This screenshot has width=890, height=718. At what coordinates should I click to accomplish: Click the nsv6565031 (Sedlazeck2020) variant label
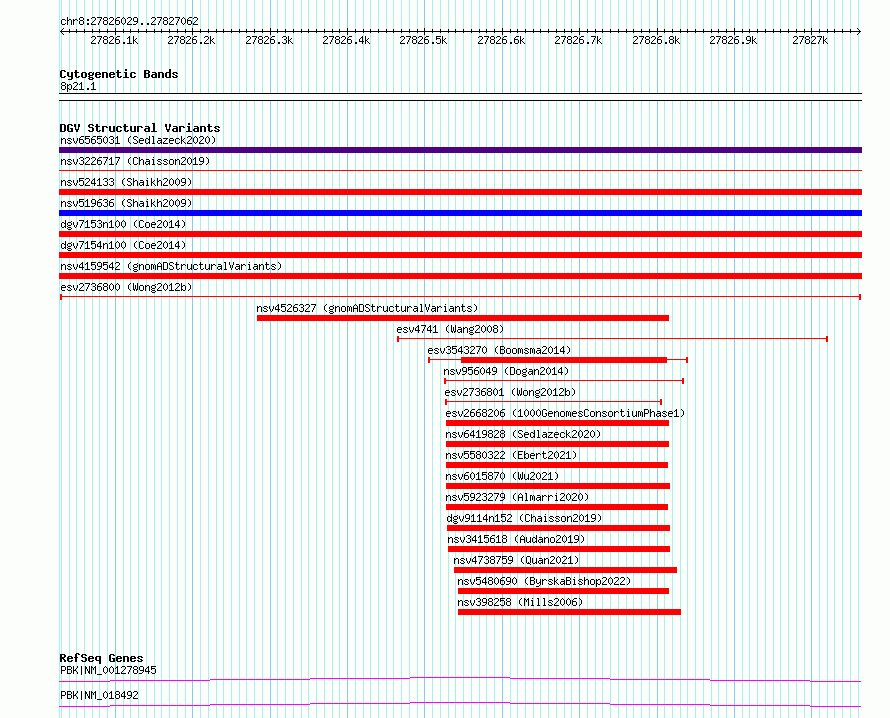[x=138, y=140]
